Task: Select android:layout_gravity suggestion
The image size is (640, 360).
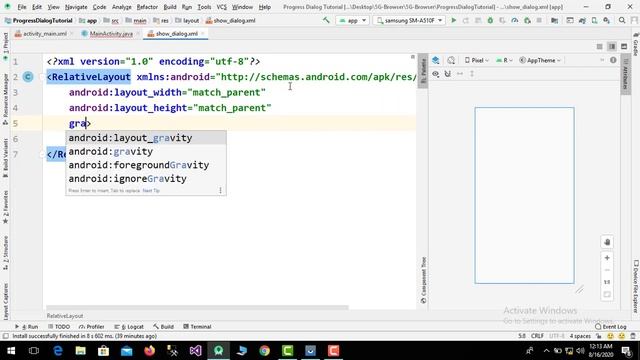Action: pos(146,138)
